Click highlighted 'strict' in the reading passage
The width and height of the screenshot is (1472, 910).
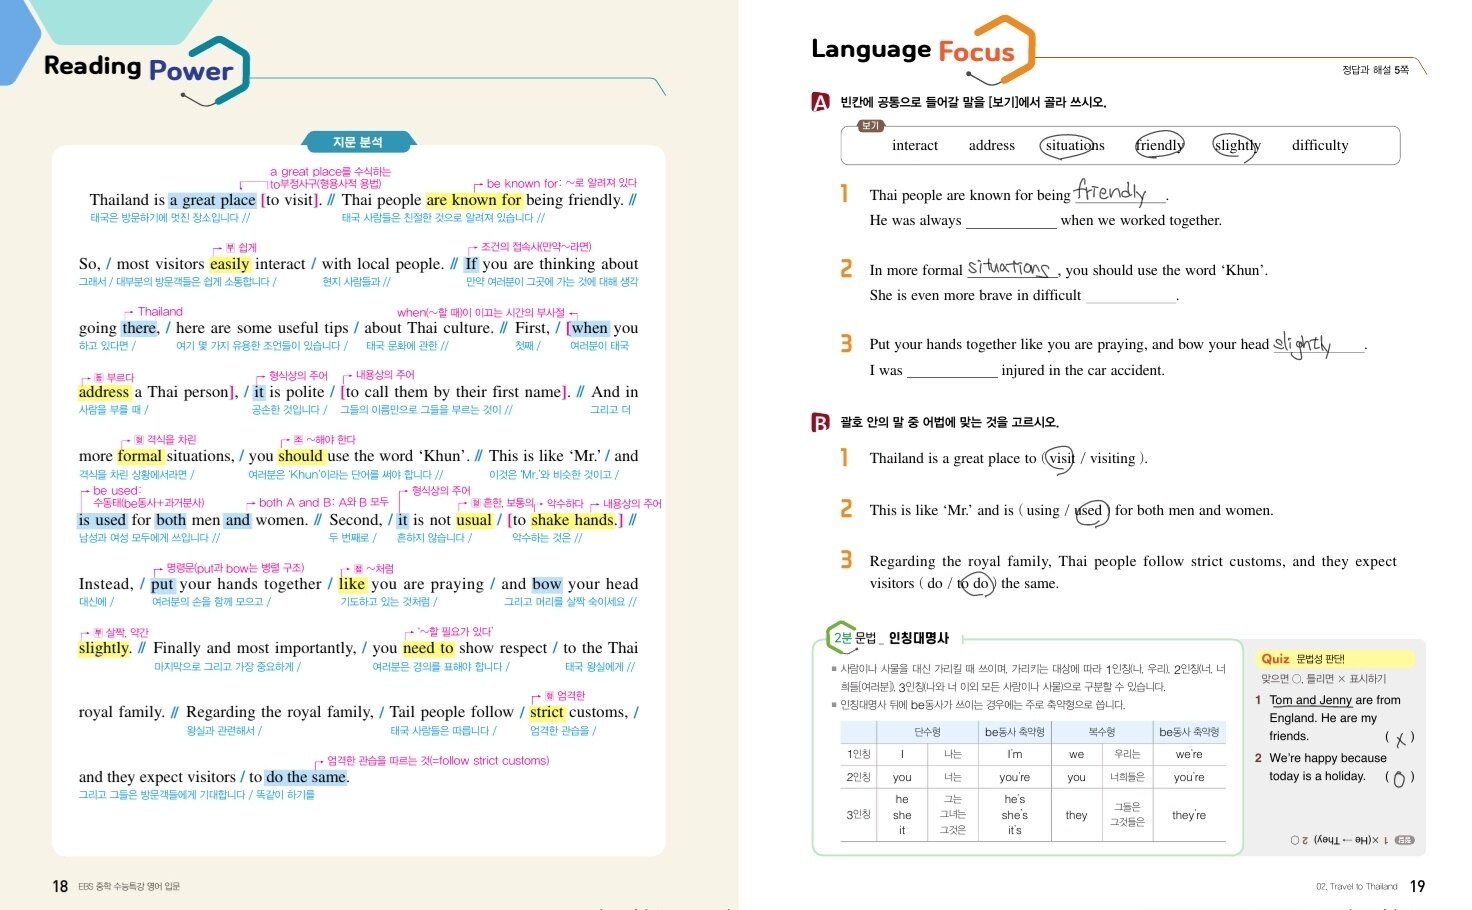coord(547,712)
